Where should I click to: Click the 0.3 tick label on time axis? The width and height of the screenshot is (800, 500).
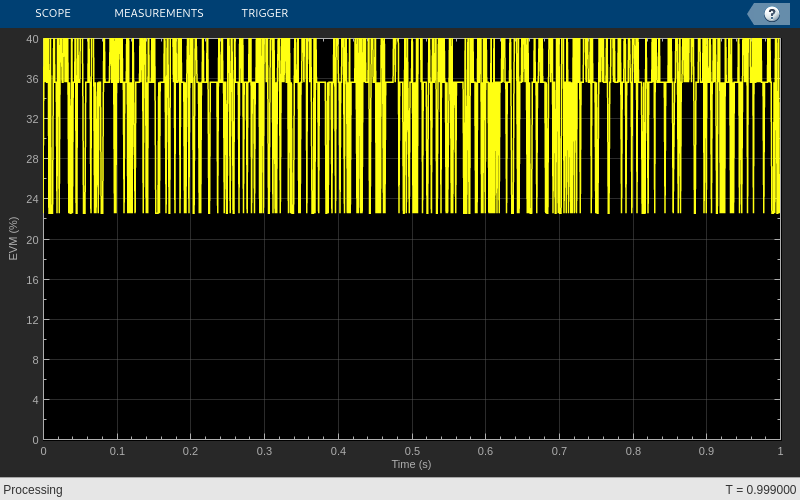click(x=264, y=451)
